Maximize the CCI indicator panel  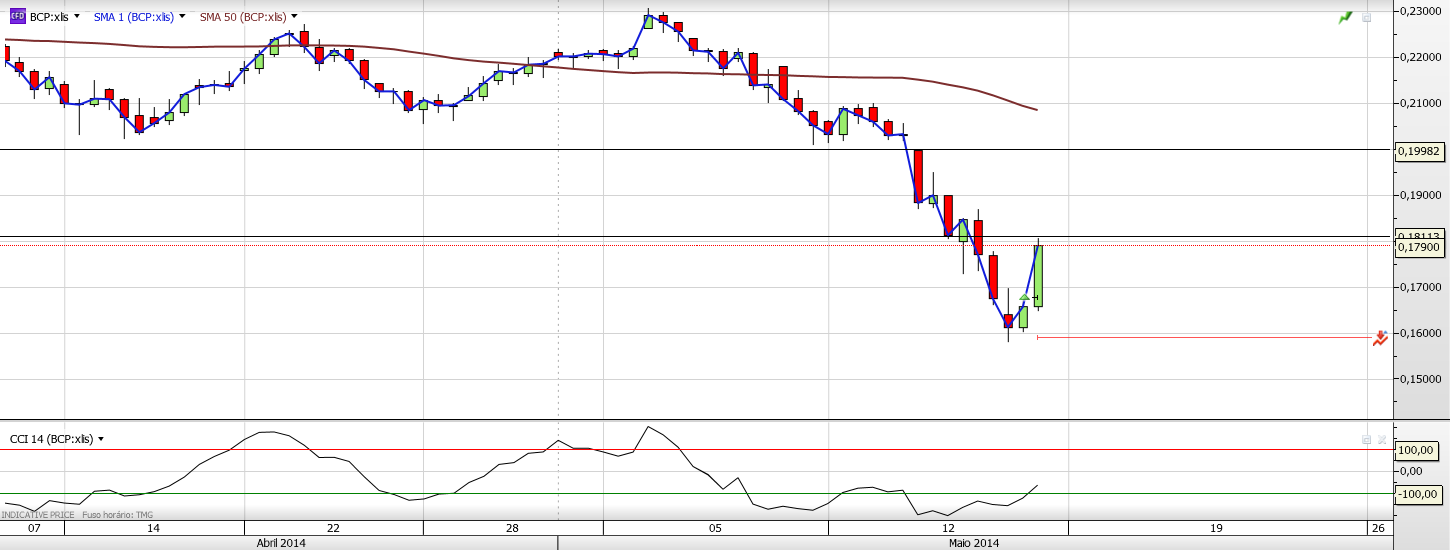pyautogui.click(x=1366, y=439)
